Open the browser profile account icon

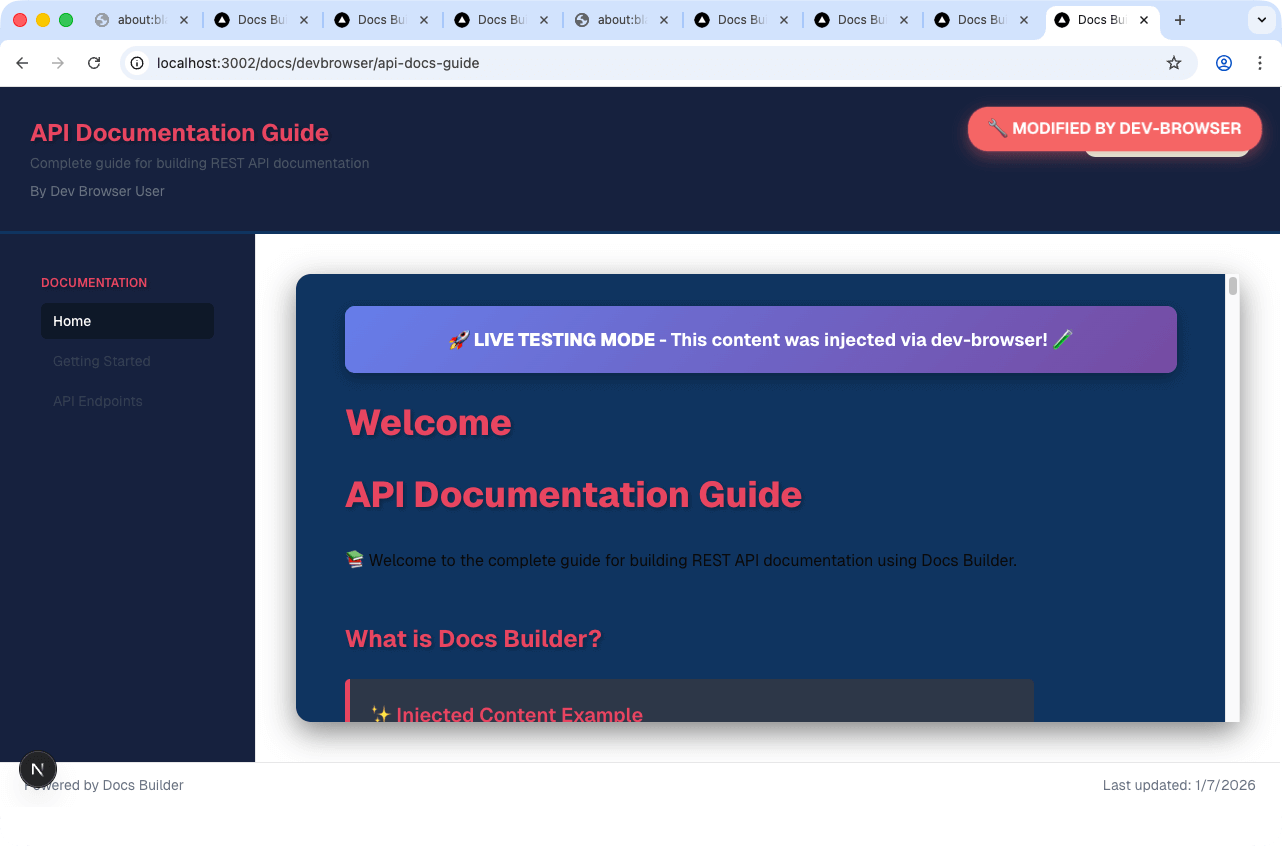pos(1224,62)
